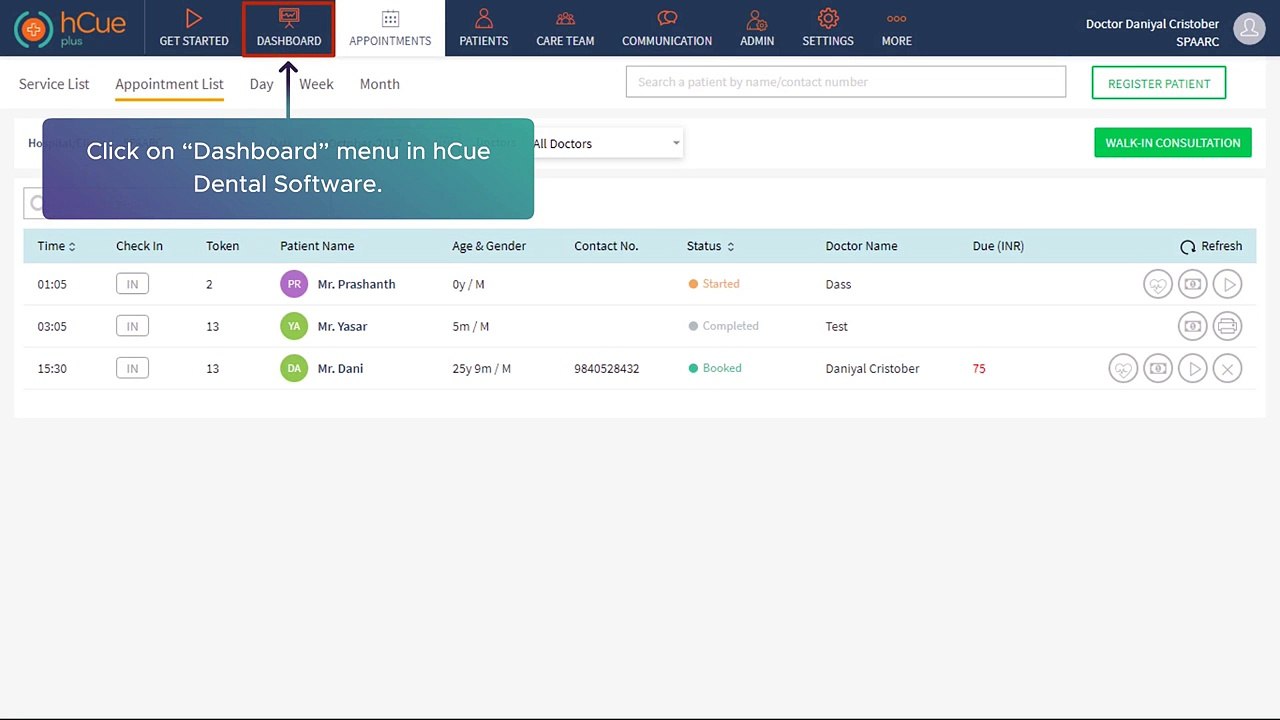
Task: Click the DA avatar for Mr. Dani
Action: (x=294, y=368)
